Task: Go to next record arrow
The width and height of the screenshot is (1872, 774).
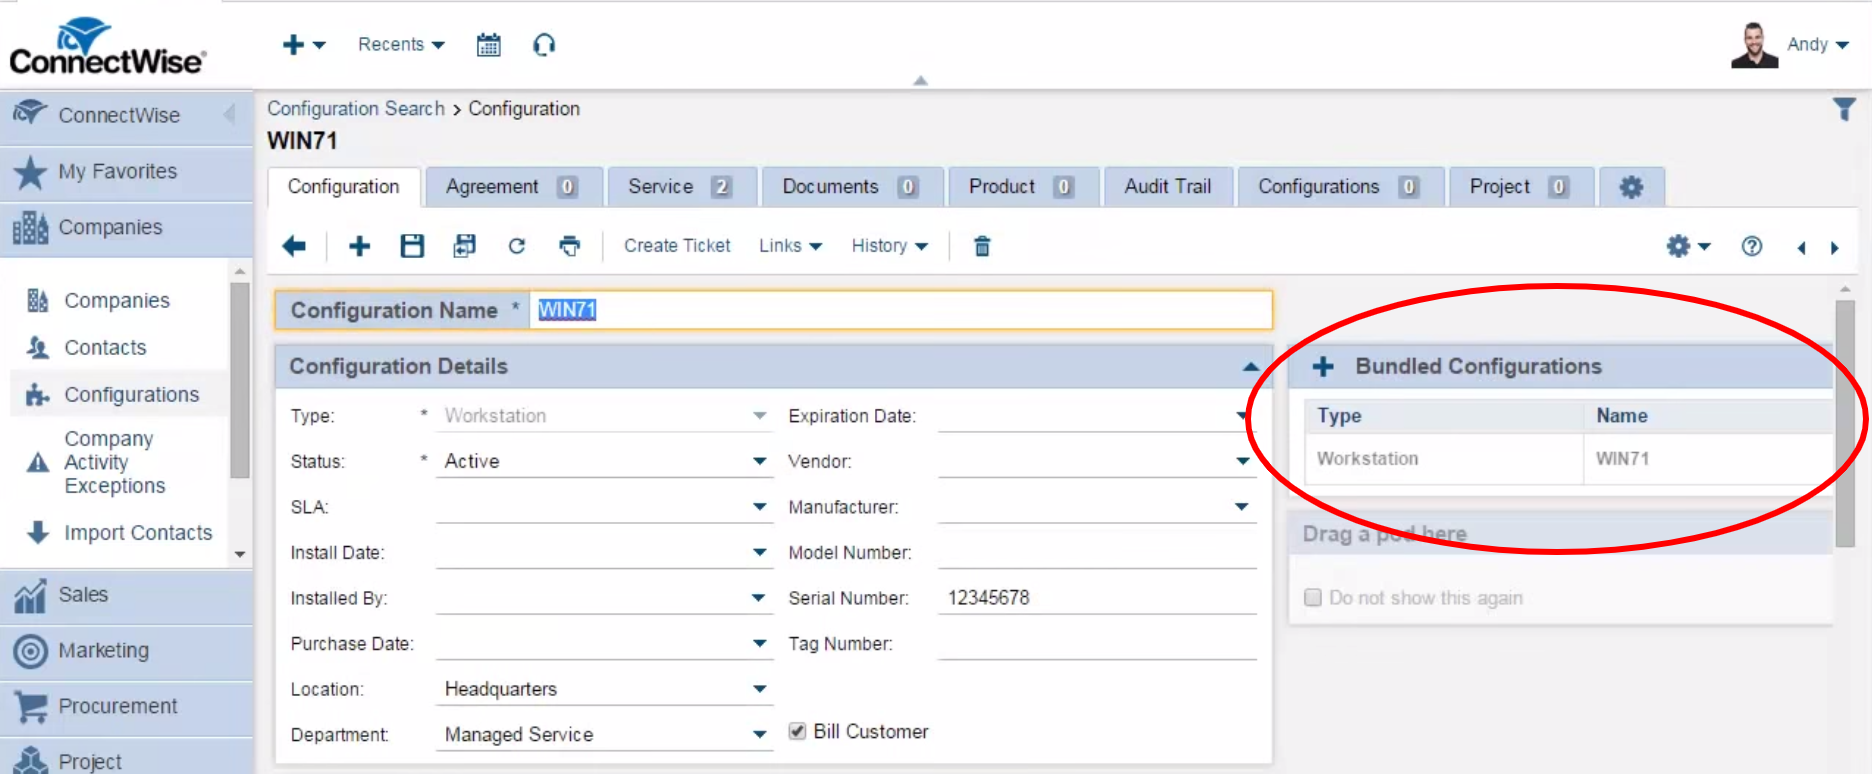Action: [x=1835, y=248]
